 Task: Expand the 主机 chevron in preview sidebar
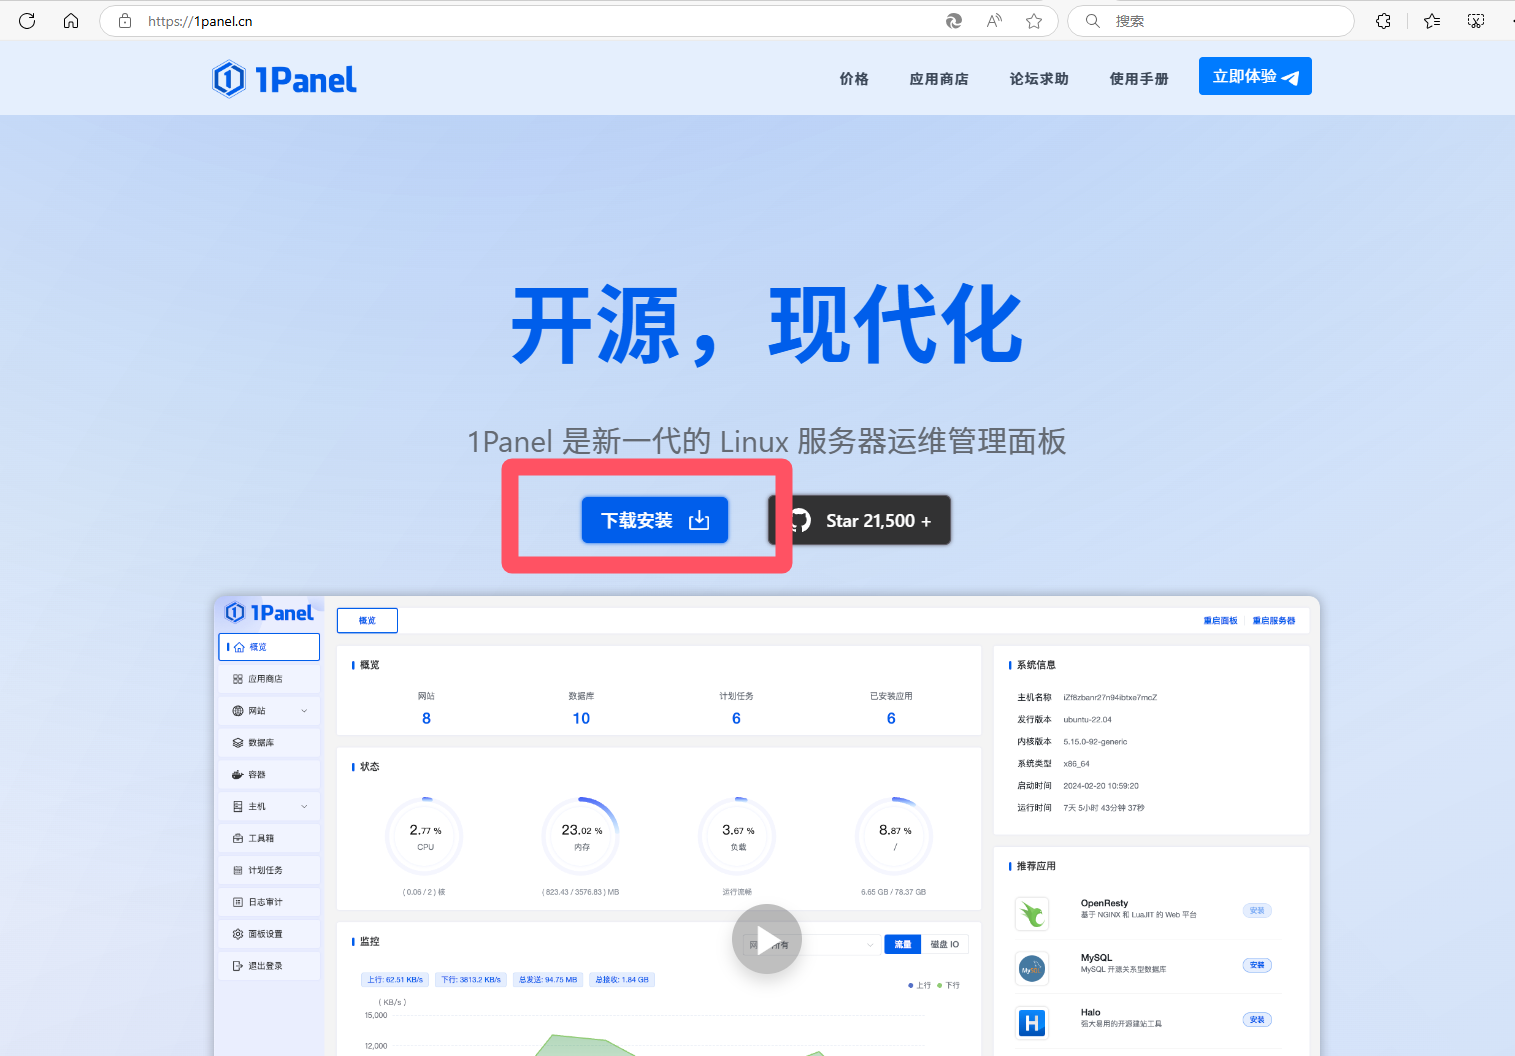304,807
